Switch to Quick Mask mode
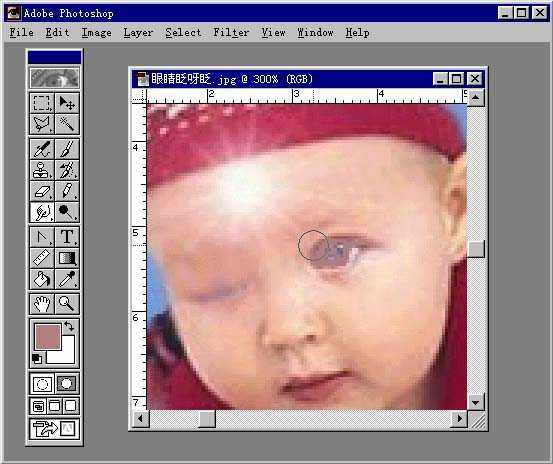Image resolution: width=553 pixels, height=464 pixels. coord(67,384)
